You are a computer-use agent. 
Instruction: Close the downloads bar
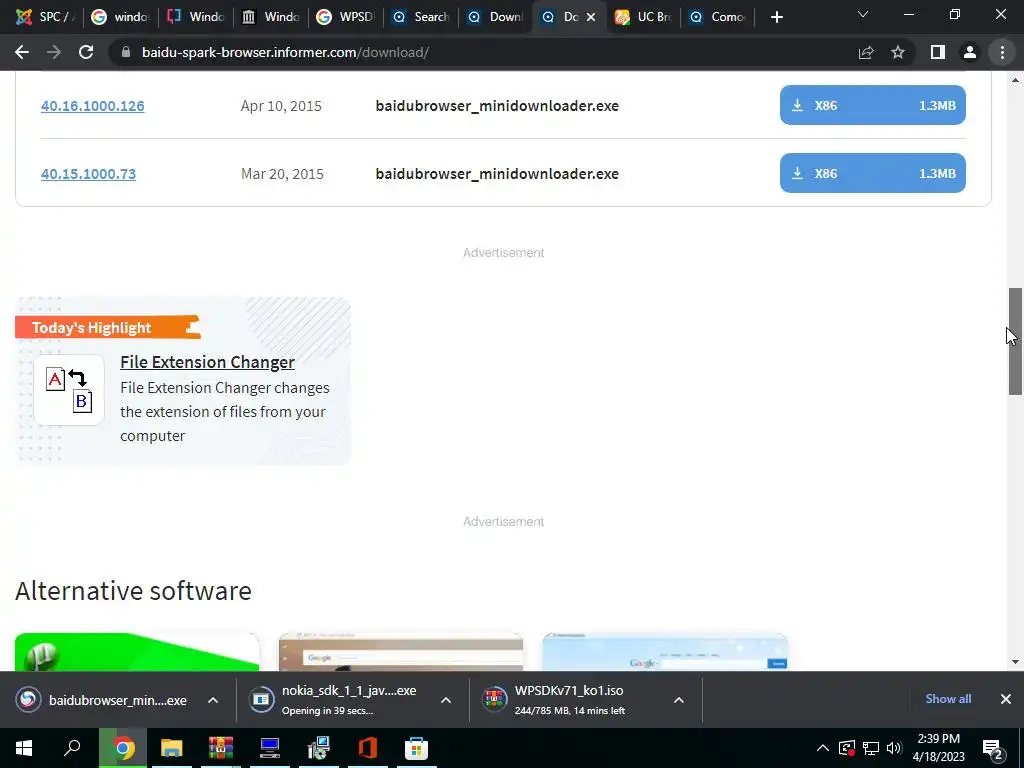[x=1006, y=699]
